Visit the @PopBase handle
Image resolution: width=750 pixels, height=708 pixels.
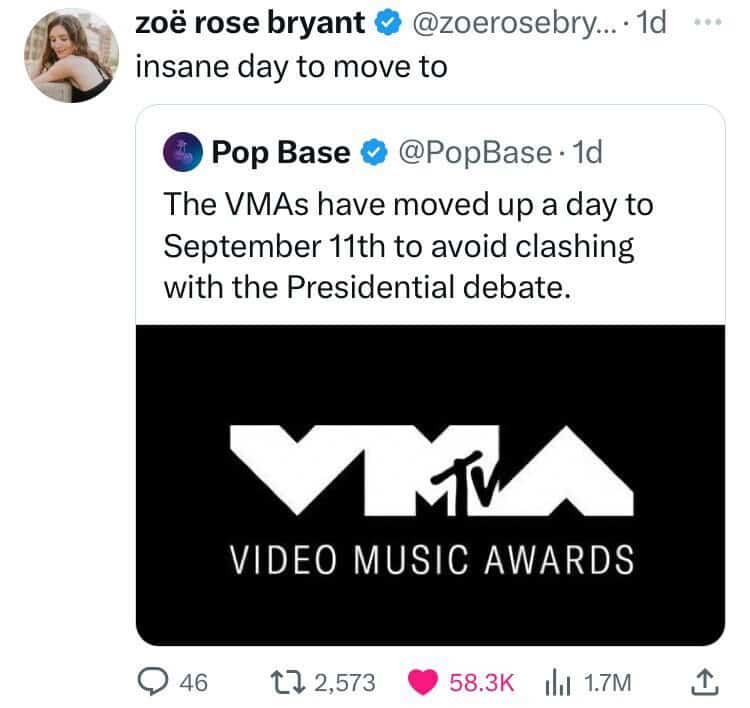[475, 153]
